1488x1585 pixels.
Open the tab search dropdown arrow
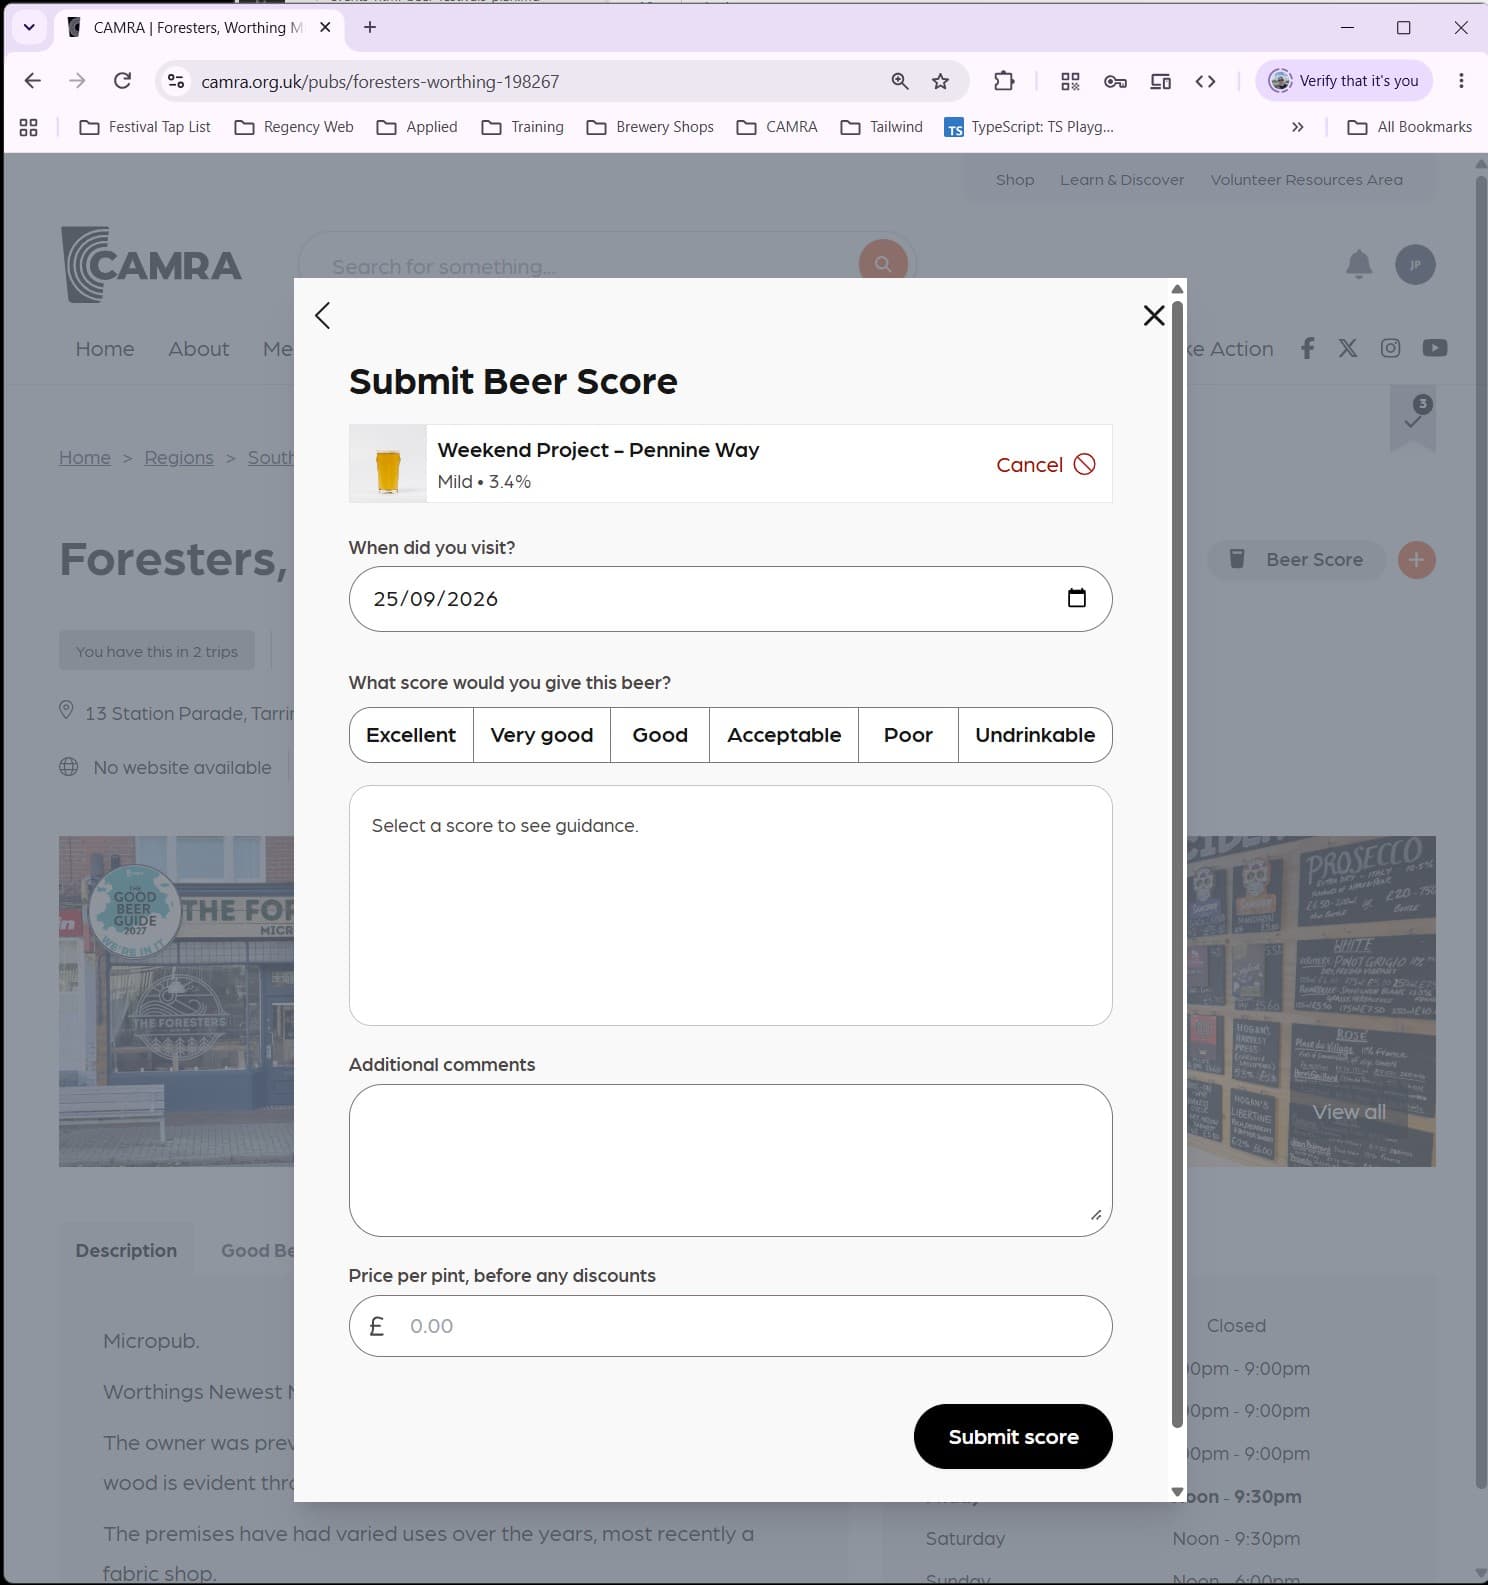(x=29, y=28)
